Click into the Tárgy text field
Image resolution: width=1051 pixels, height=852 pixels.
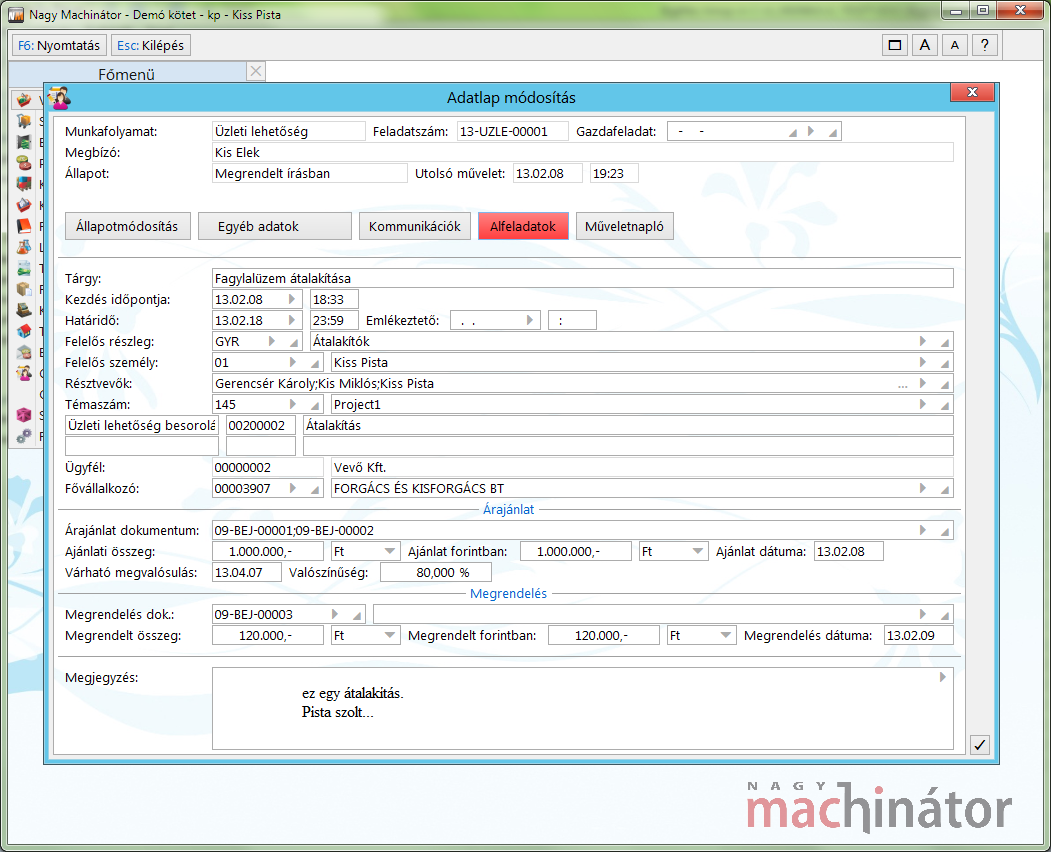click(x=582, y=278)
